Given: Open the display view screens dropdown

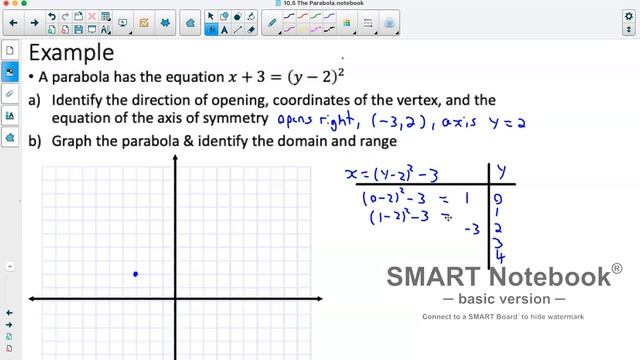Looking at the screenshot, I should (123, 23).
